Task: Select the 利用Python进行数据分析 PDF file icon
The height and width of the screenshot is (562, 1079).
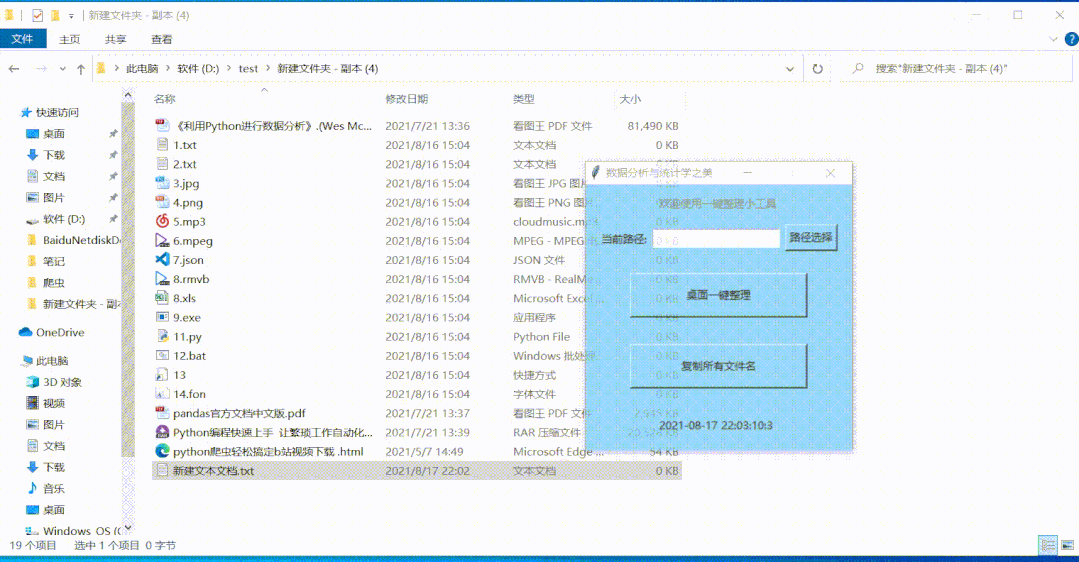Action: [x=162, y=126]
